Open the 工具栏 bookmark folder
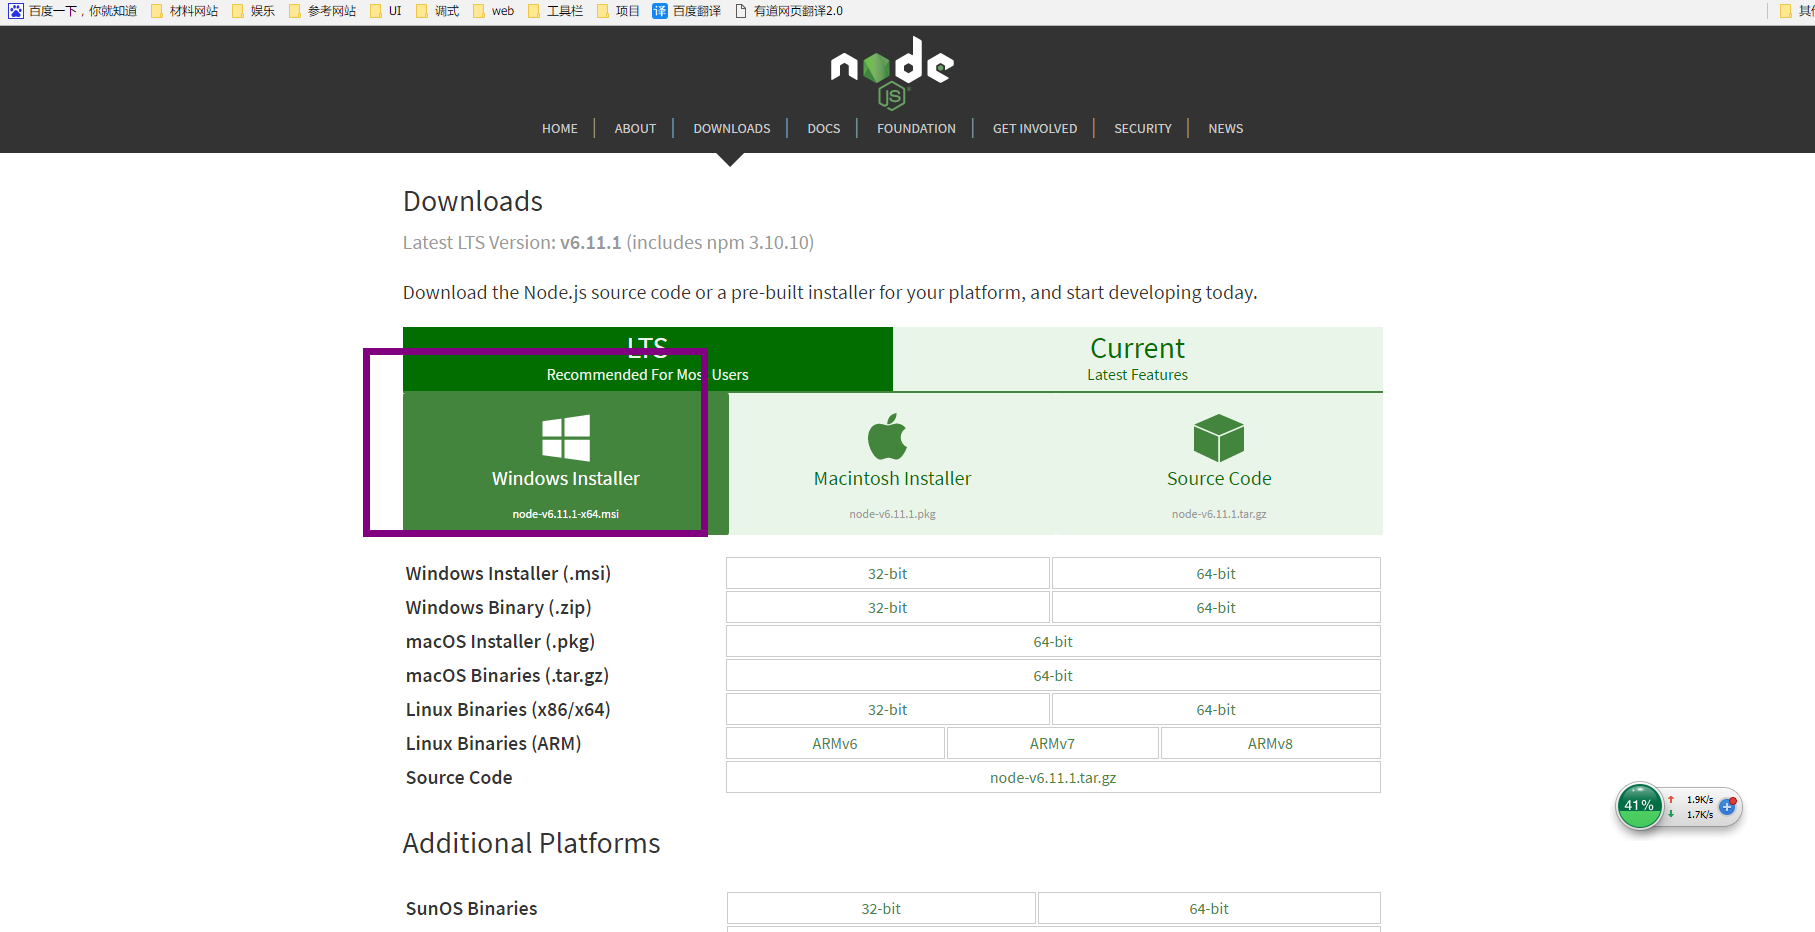Image resolution: width=1815 pixels, height=932 pixels. click(x=556, y=11)
